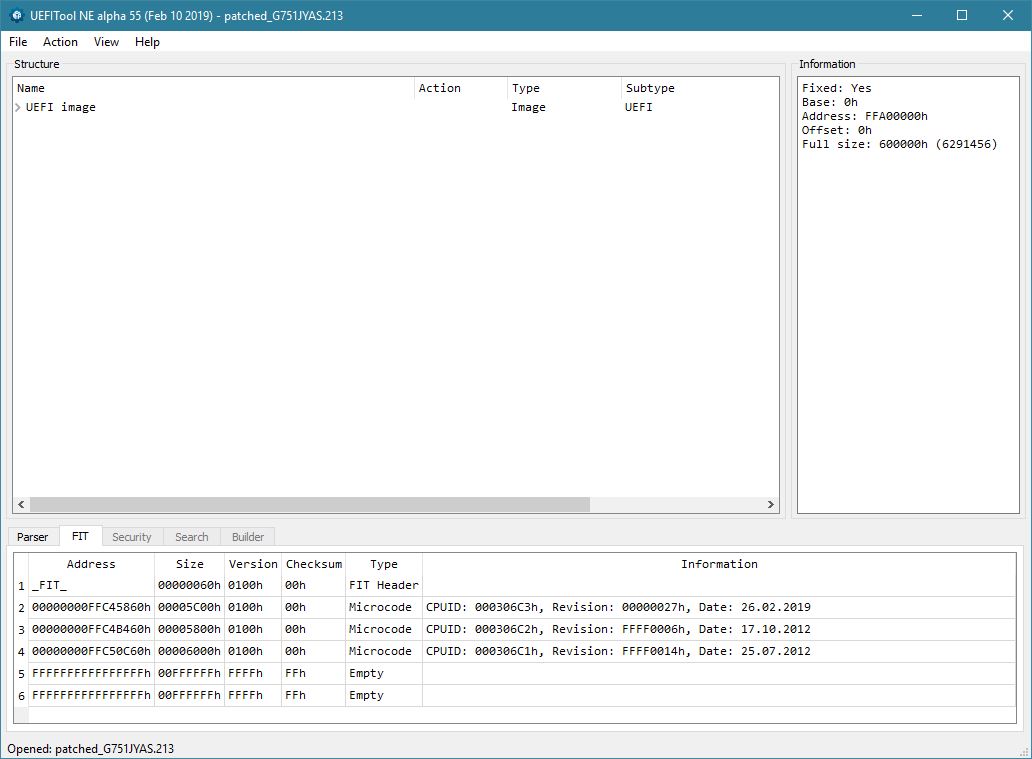1032x759 pixels.
Task: Click size cell 00005C00h
Action: [x=190, y=608]
